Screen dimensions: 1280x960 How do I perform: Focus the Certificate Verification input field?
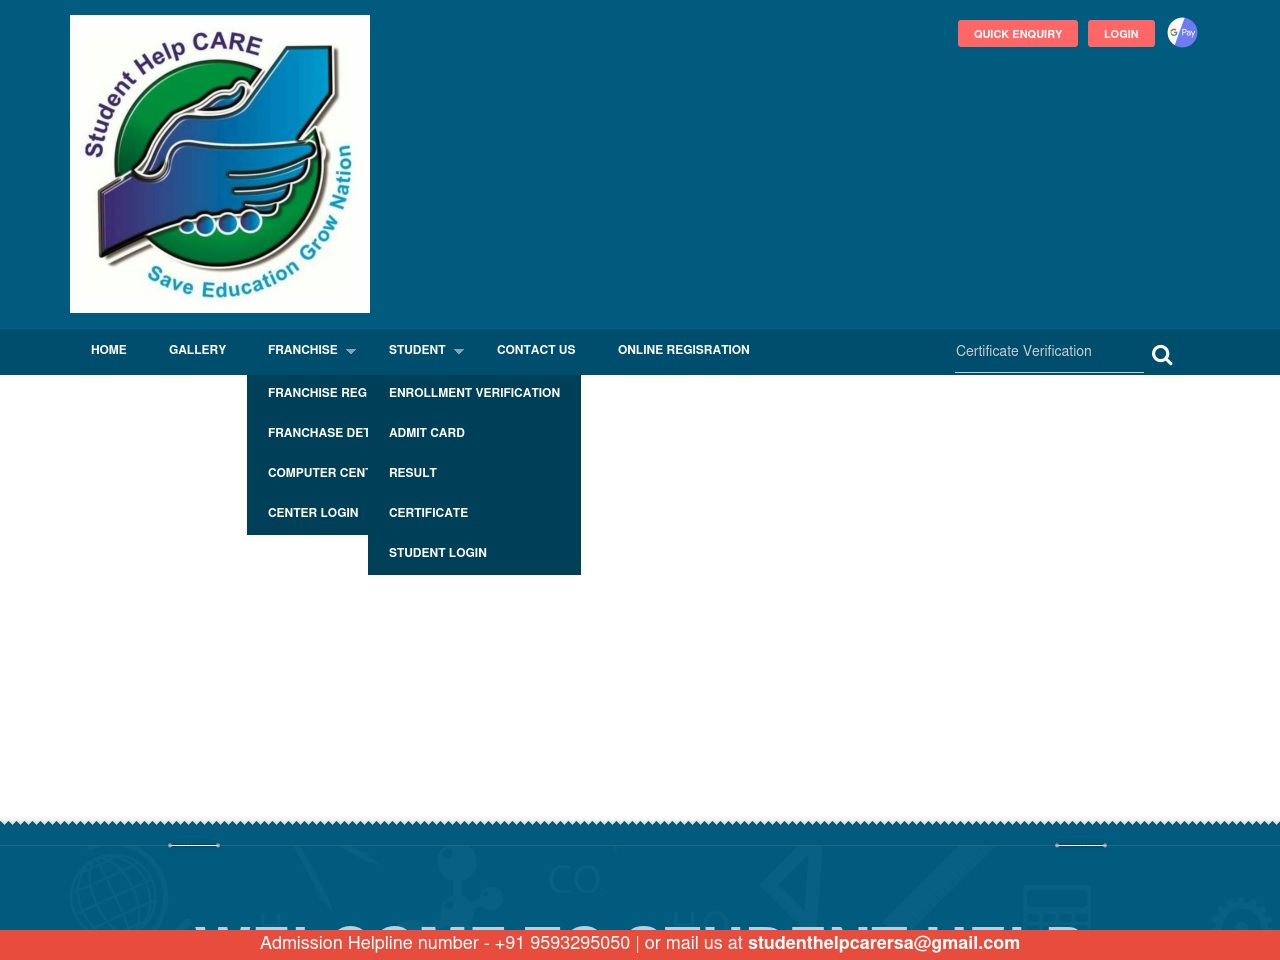tap(1049, 352)
